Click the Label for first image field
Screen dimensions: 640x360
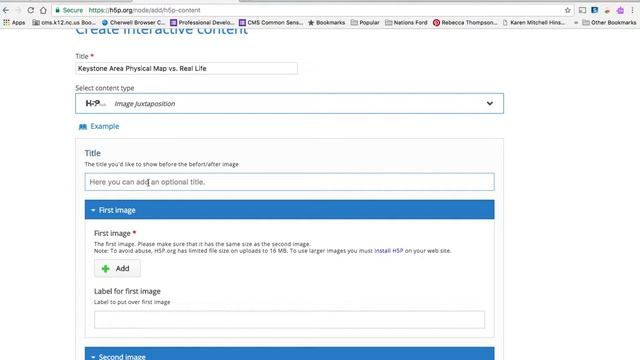tap(289, 320)
